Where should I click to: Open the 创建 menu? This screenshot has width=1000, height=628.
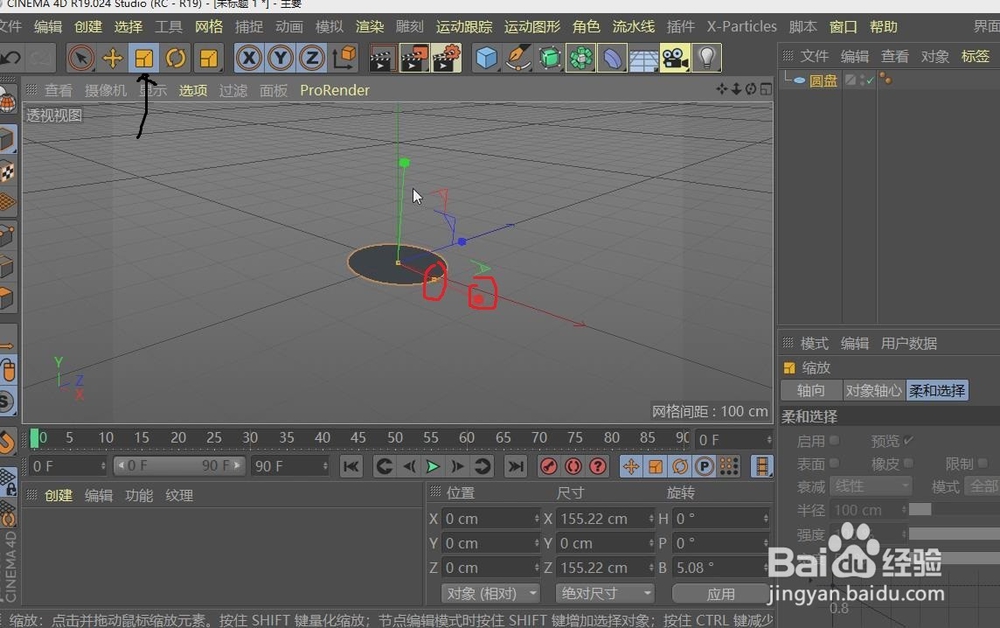88,27
